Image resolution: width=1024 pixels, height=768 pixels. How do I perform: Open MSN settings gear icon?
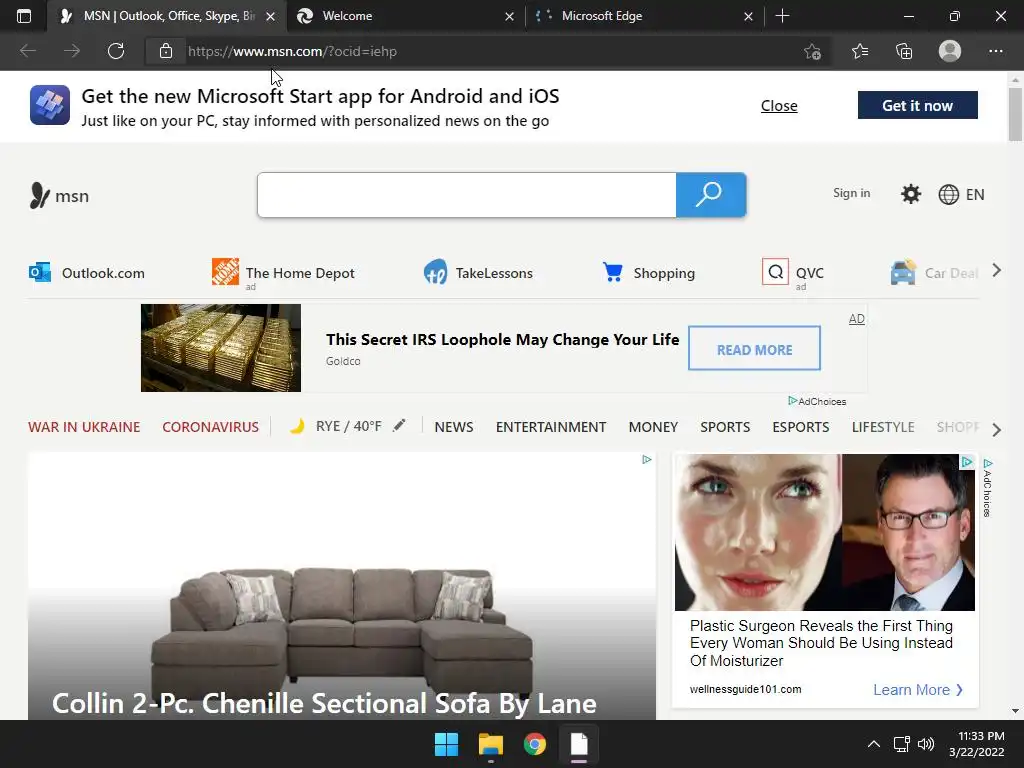coord(910,194)
